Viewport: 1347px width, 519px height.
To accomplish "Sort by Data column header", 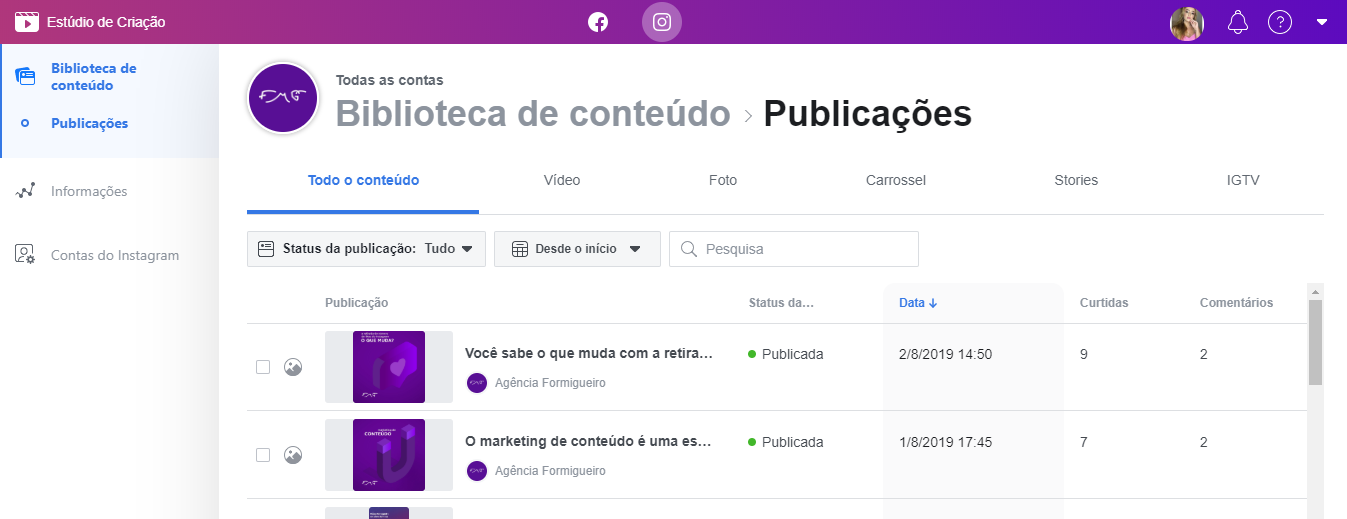I will tap(918, 303).
